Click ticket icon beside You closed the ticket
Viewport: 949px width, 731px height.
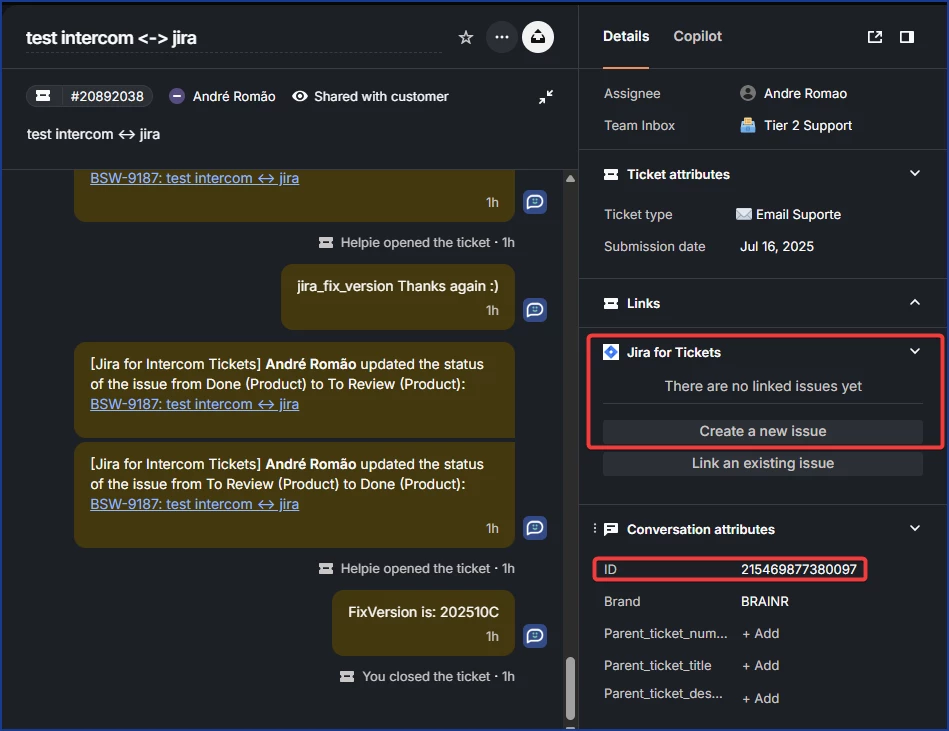pos(347,677)
